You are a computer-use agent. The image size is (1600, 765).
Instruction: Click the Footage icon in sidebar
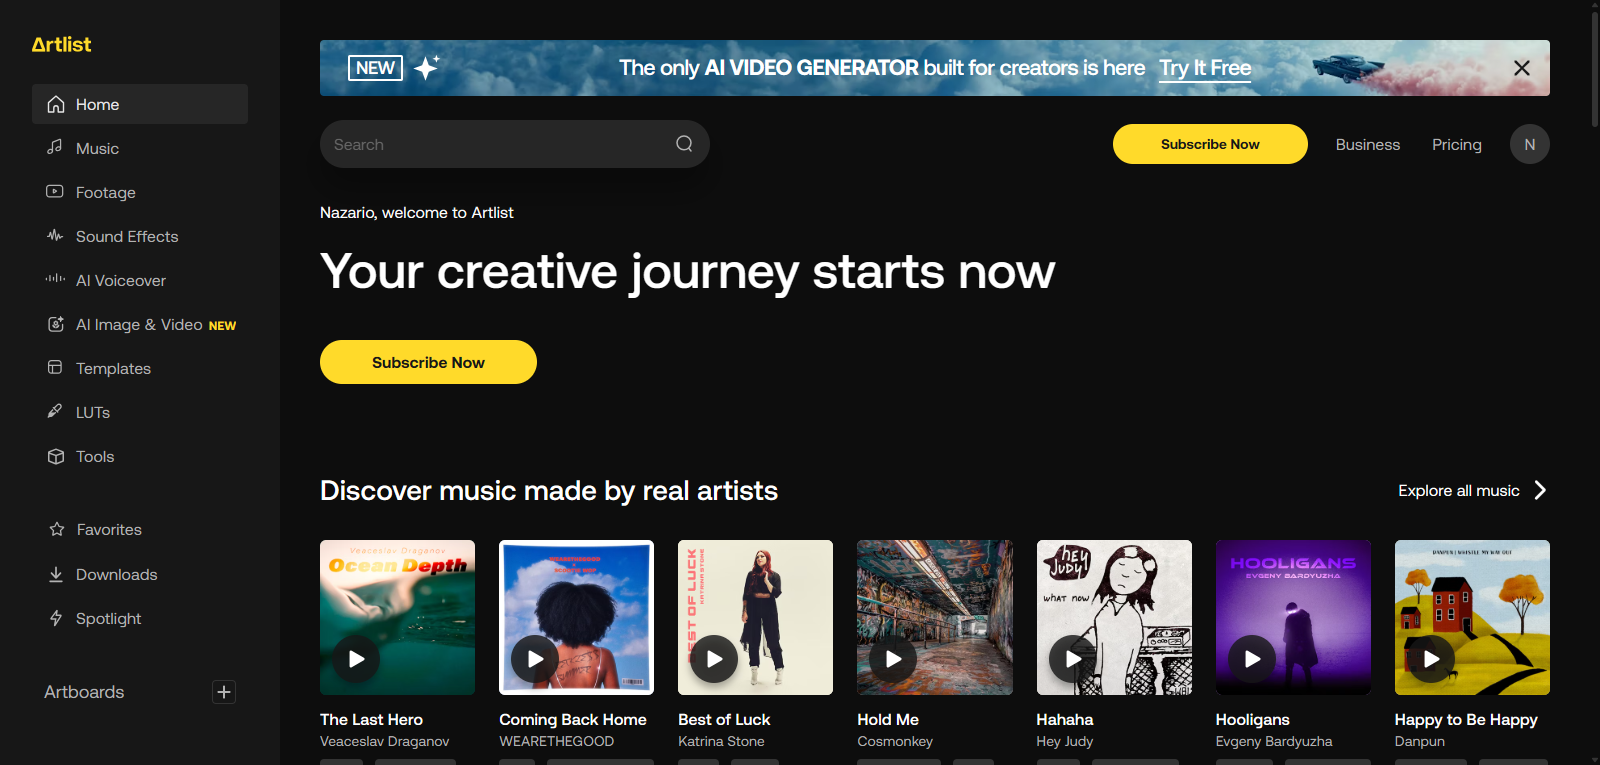click(x=55, y=191)
